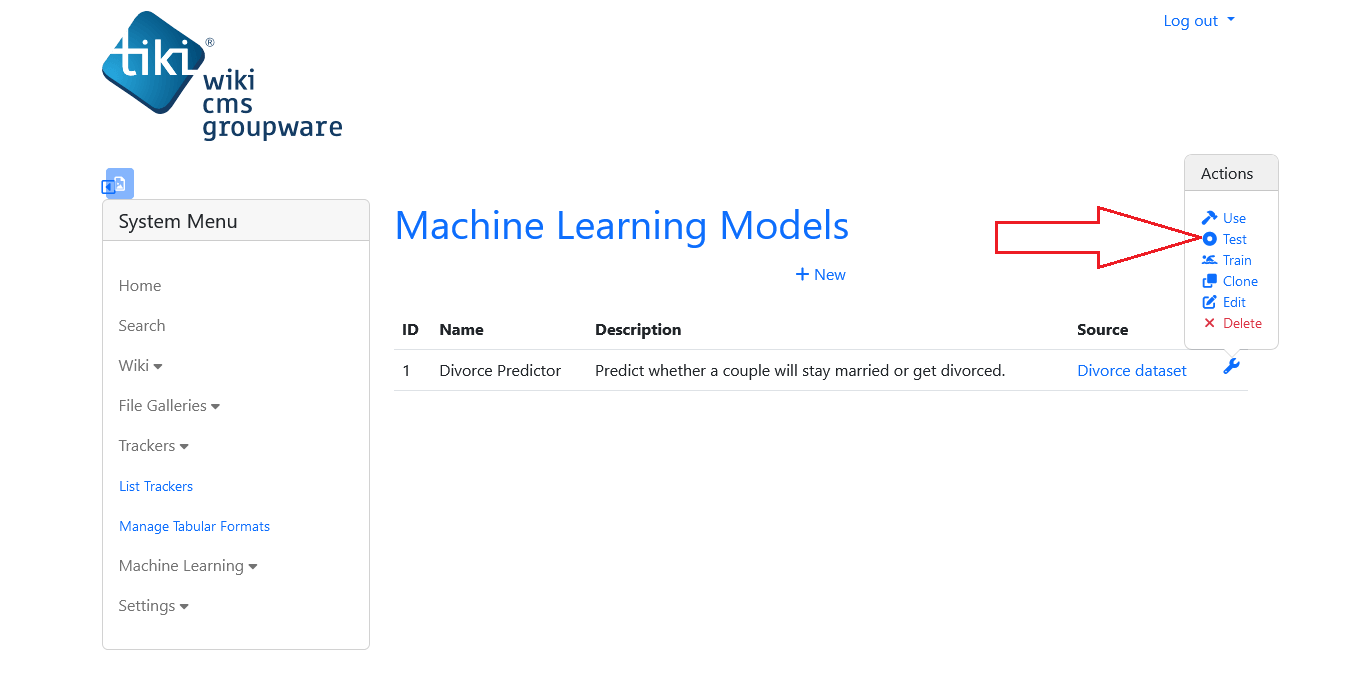Click the Edit pencil icon in Actions
Image resolution: width=1349 pixels, height=698 pixels.
point(1209,302)
